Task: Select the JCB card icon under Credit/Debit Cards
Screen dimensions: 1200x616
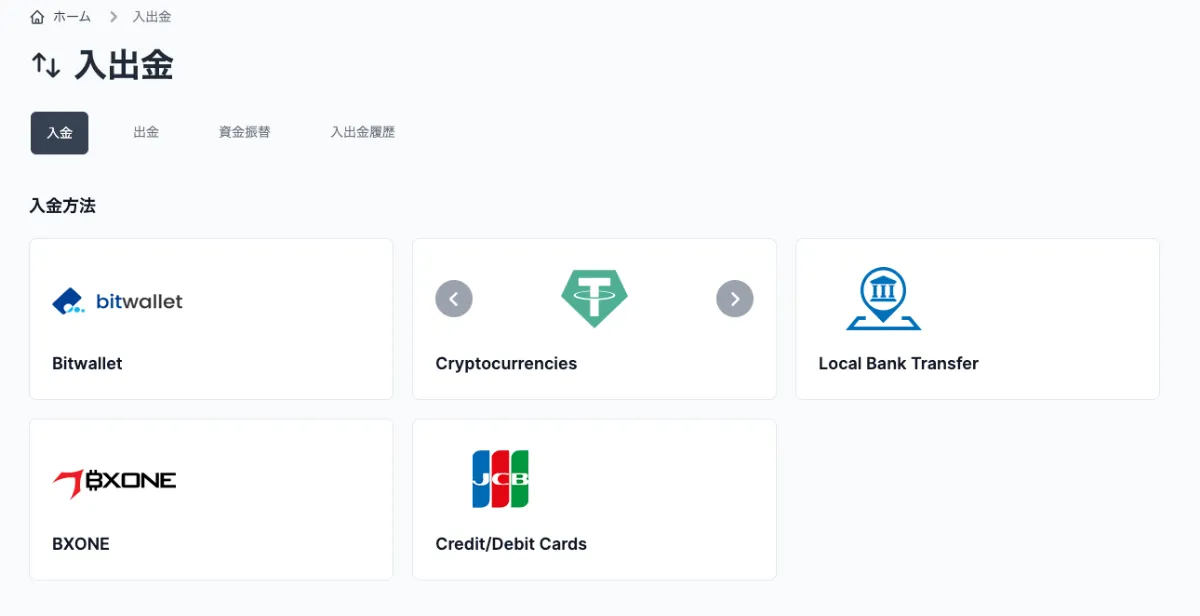Action: (500, 479)
